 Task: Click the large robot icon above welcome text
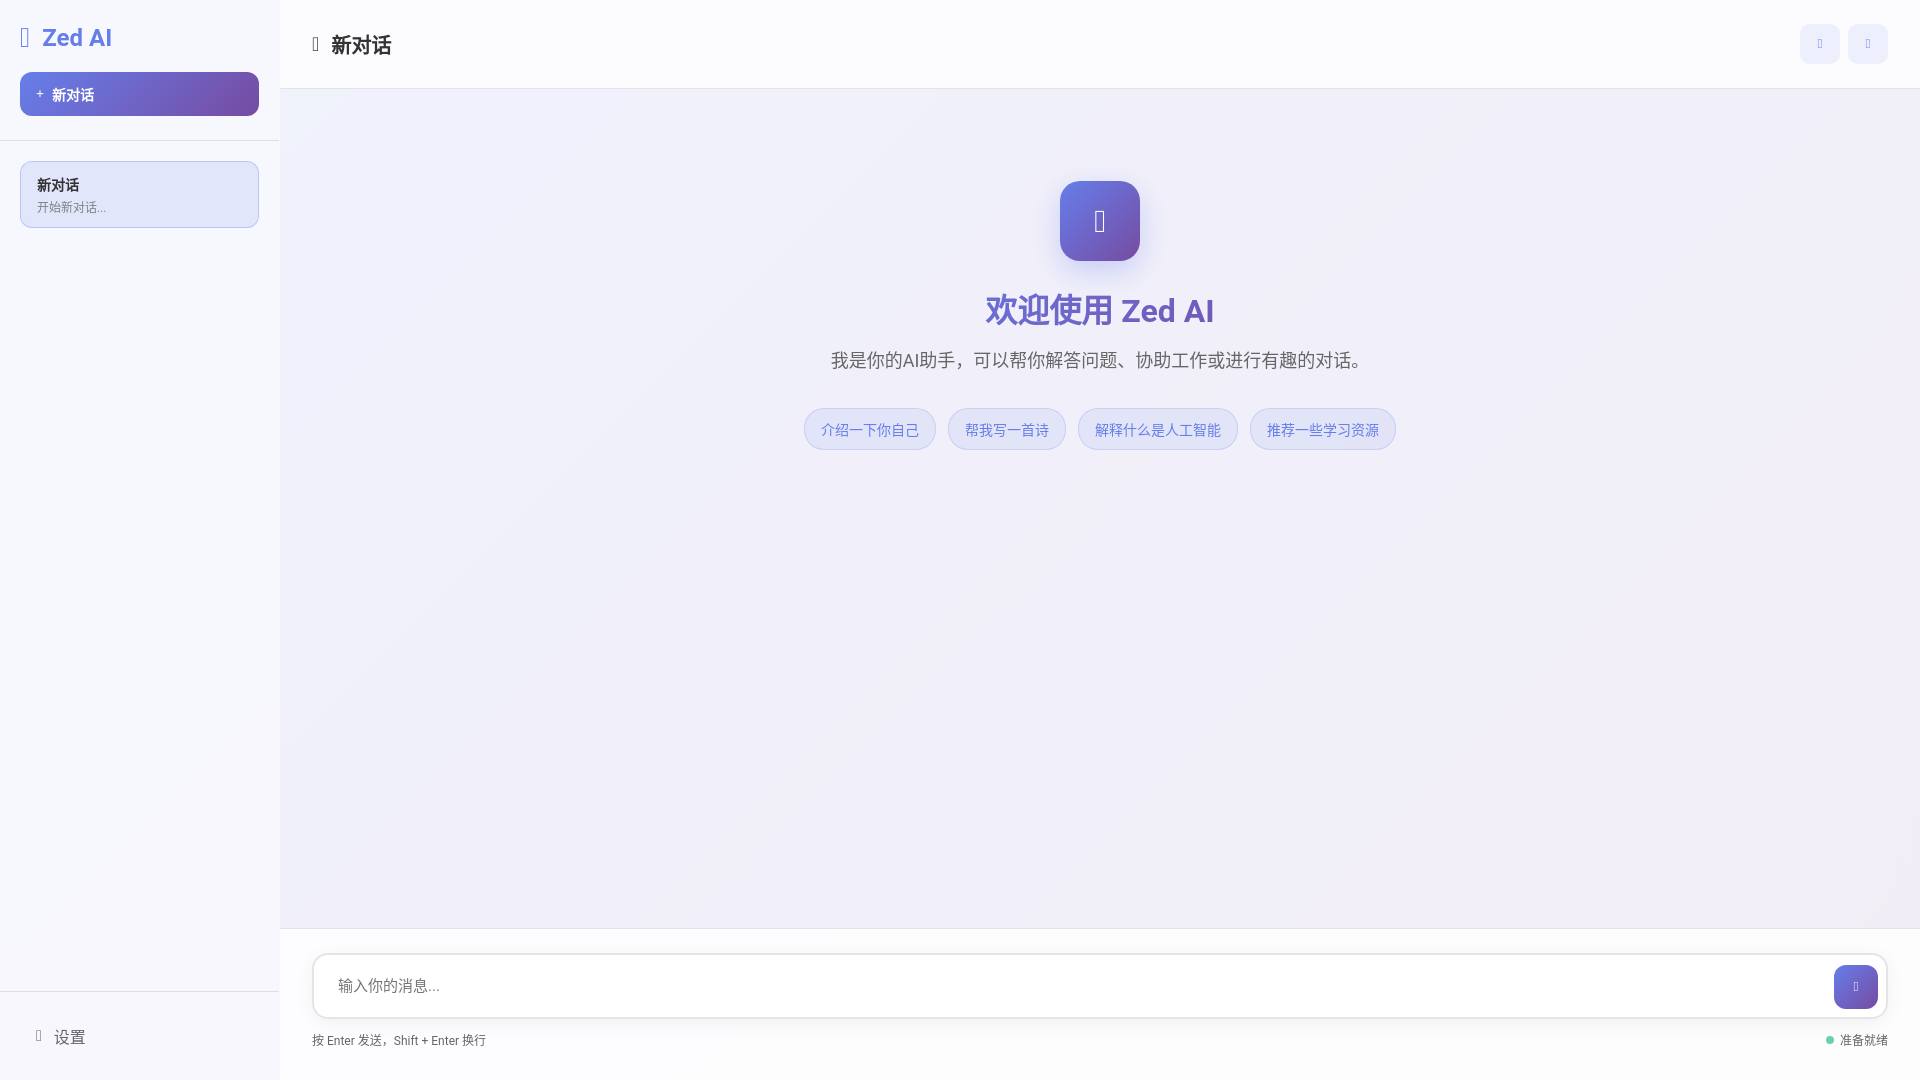1100,221
